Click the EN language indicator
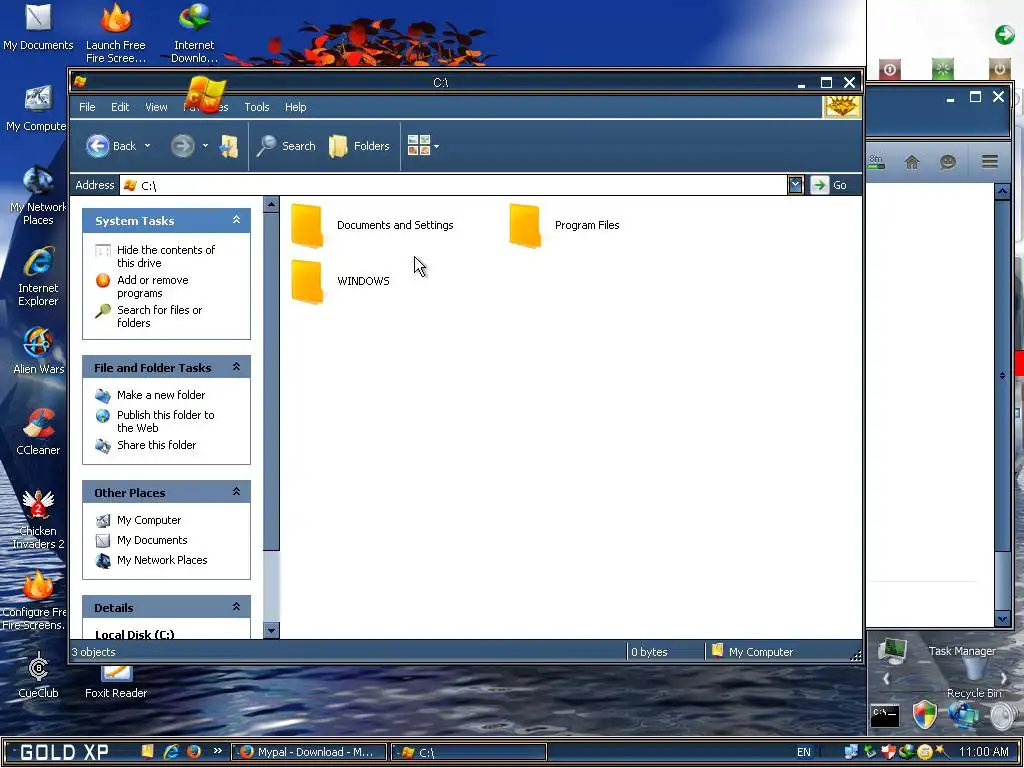This screenshot has height=768, width=1024. [x=804, y=752]
